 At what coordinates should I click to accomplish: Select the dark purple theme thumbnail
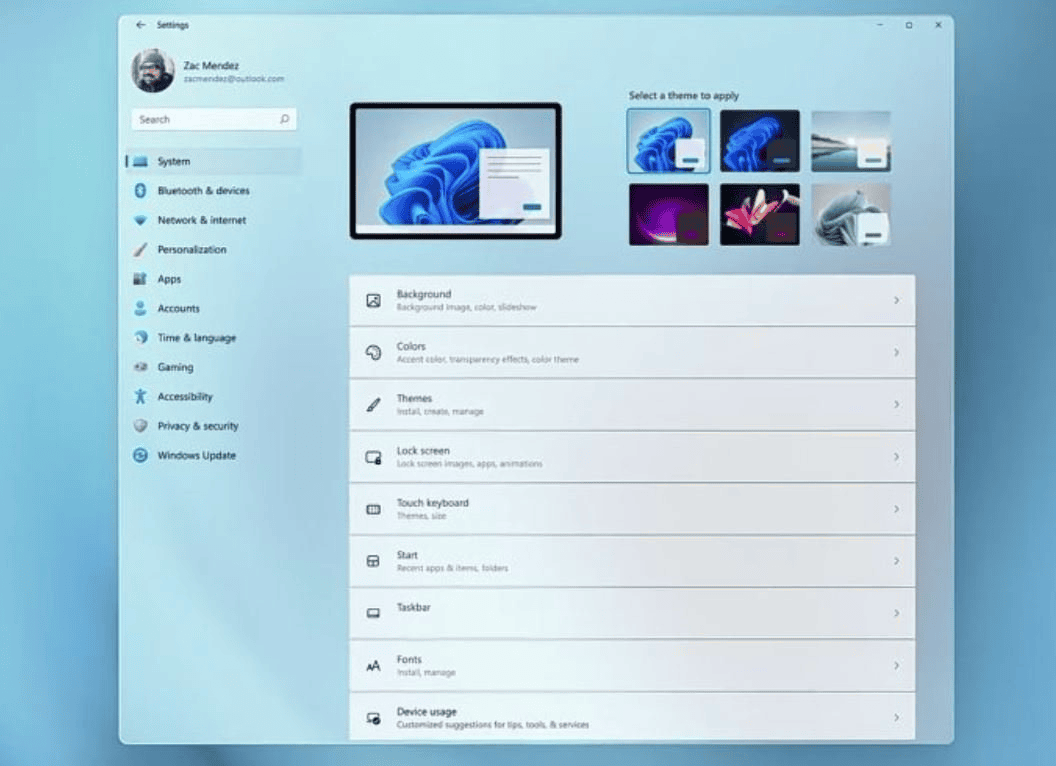668,213
